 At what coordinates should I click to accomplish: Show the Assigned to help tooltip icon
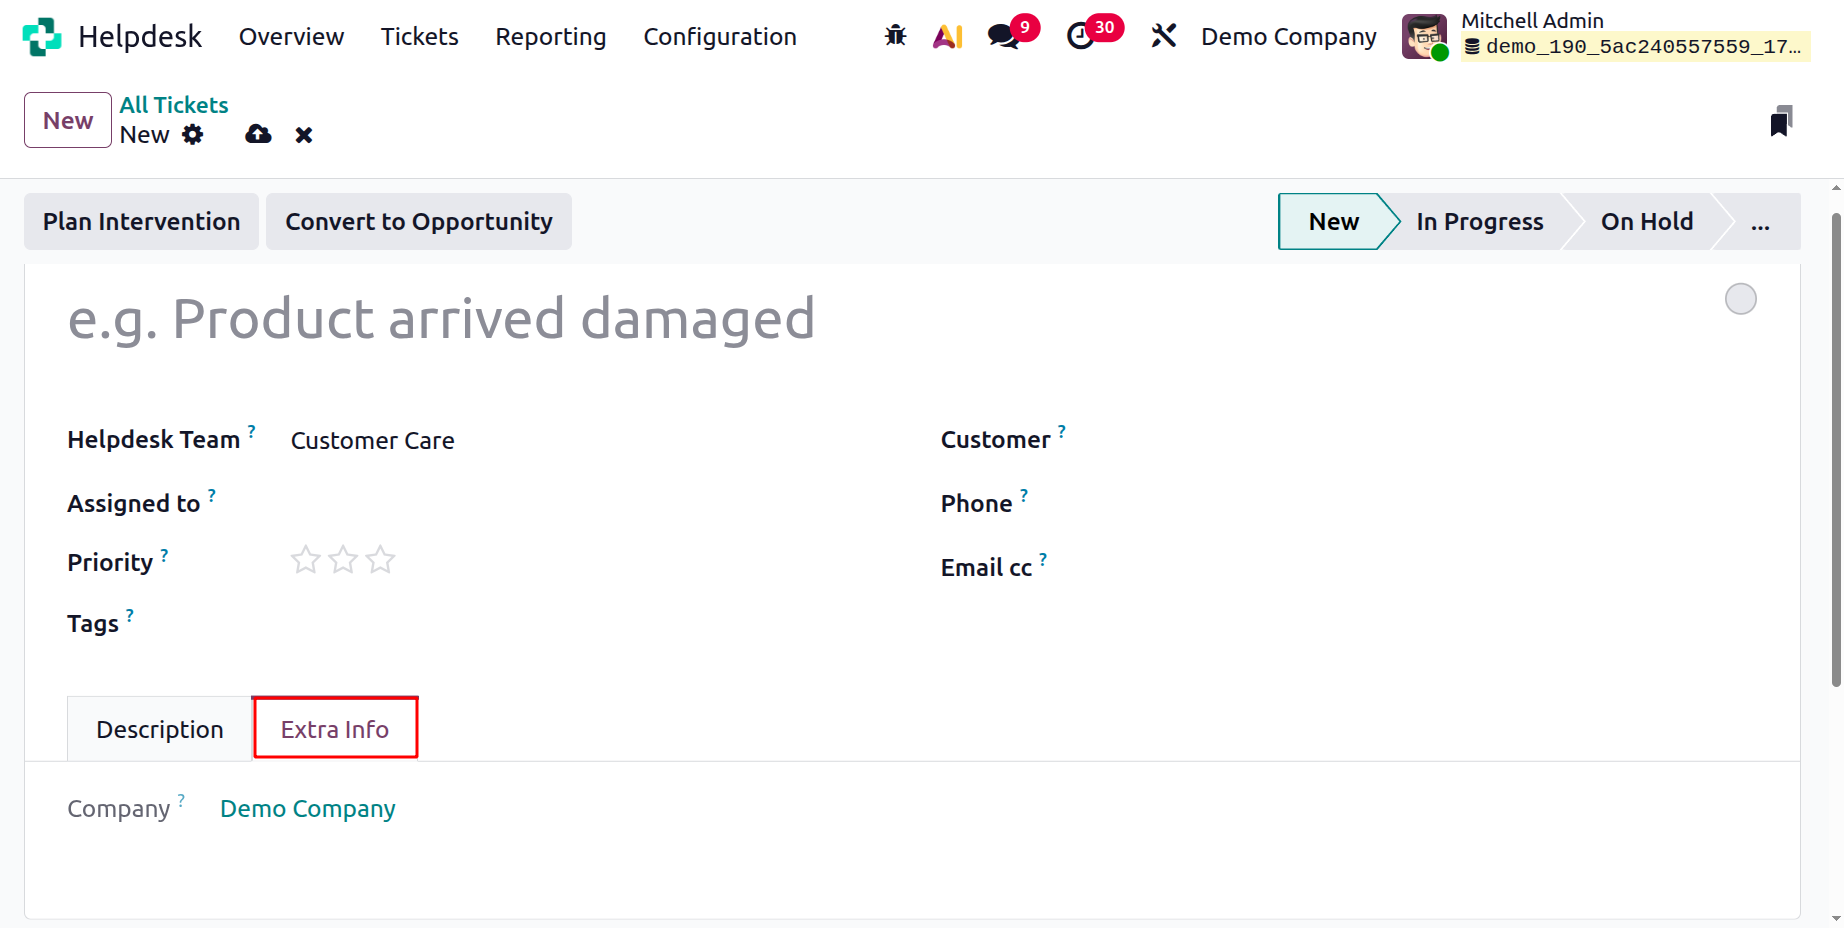click(x=212, y=495)
